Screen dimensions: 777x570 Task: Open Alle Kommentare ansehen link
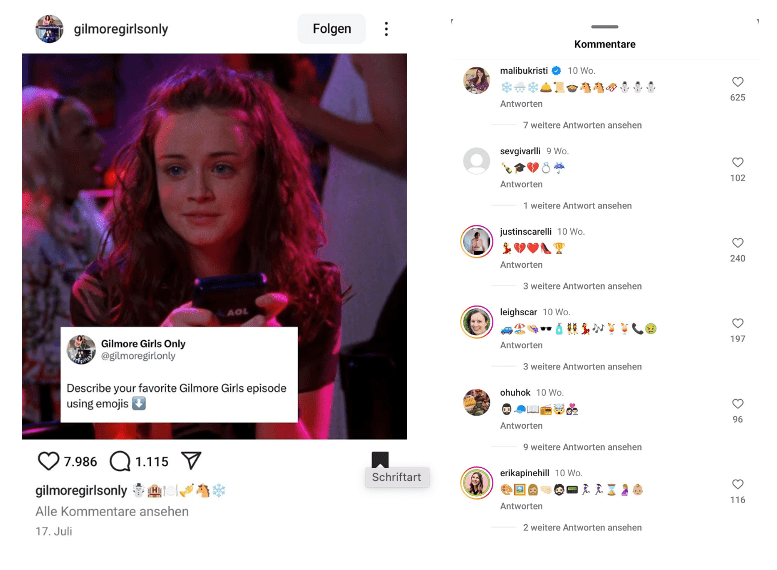(112, 512)
